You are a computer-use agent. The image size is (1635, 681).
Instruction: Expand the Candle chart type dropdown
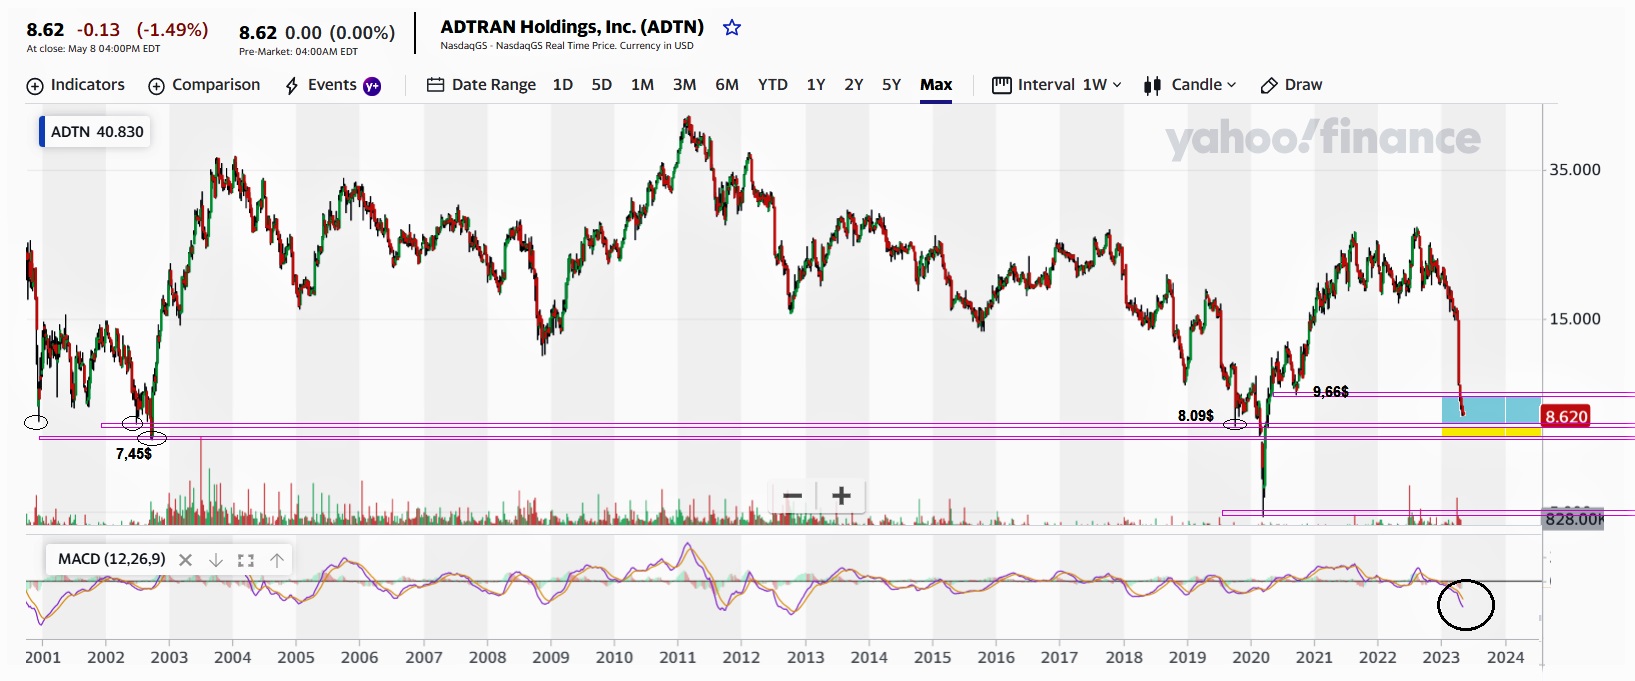pyautogui.click(x=1190, y=85)
